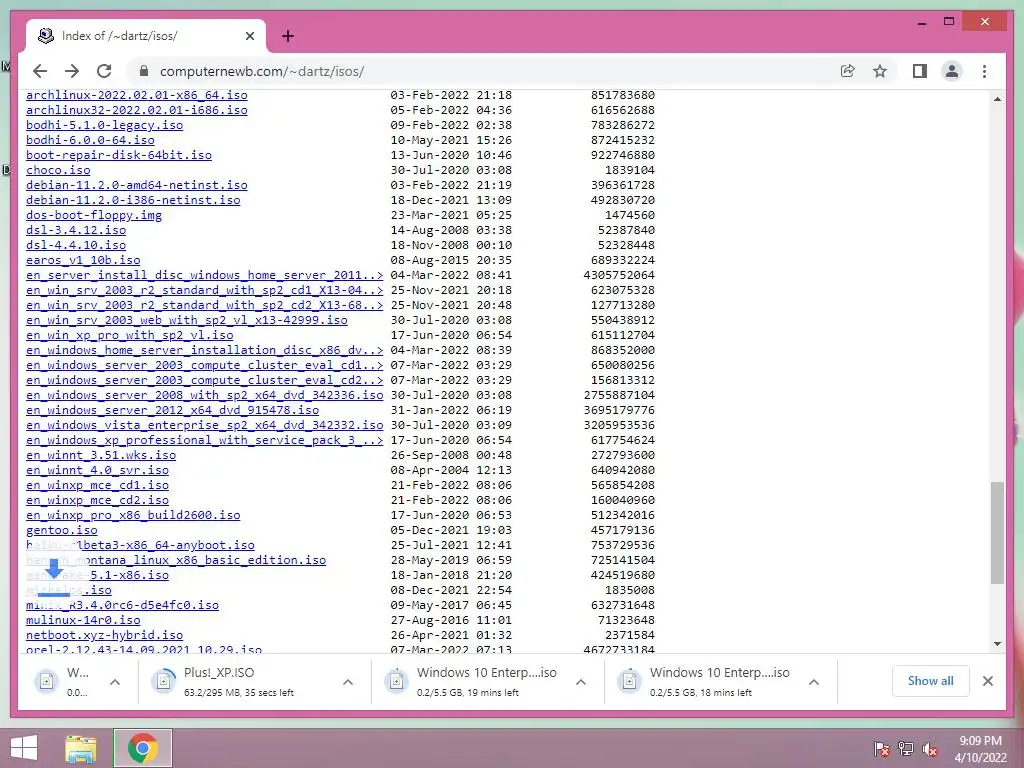This screenshot has height=768, width=1024.
Task: Download earos_v1_10b.iso
Action: pyautogui.click(x=83, y=261)
